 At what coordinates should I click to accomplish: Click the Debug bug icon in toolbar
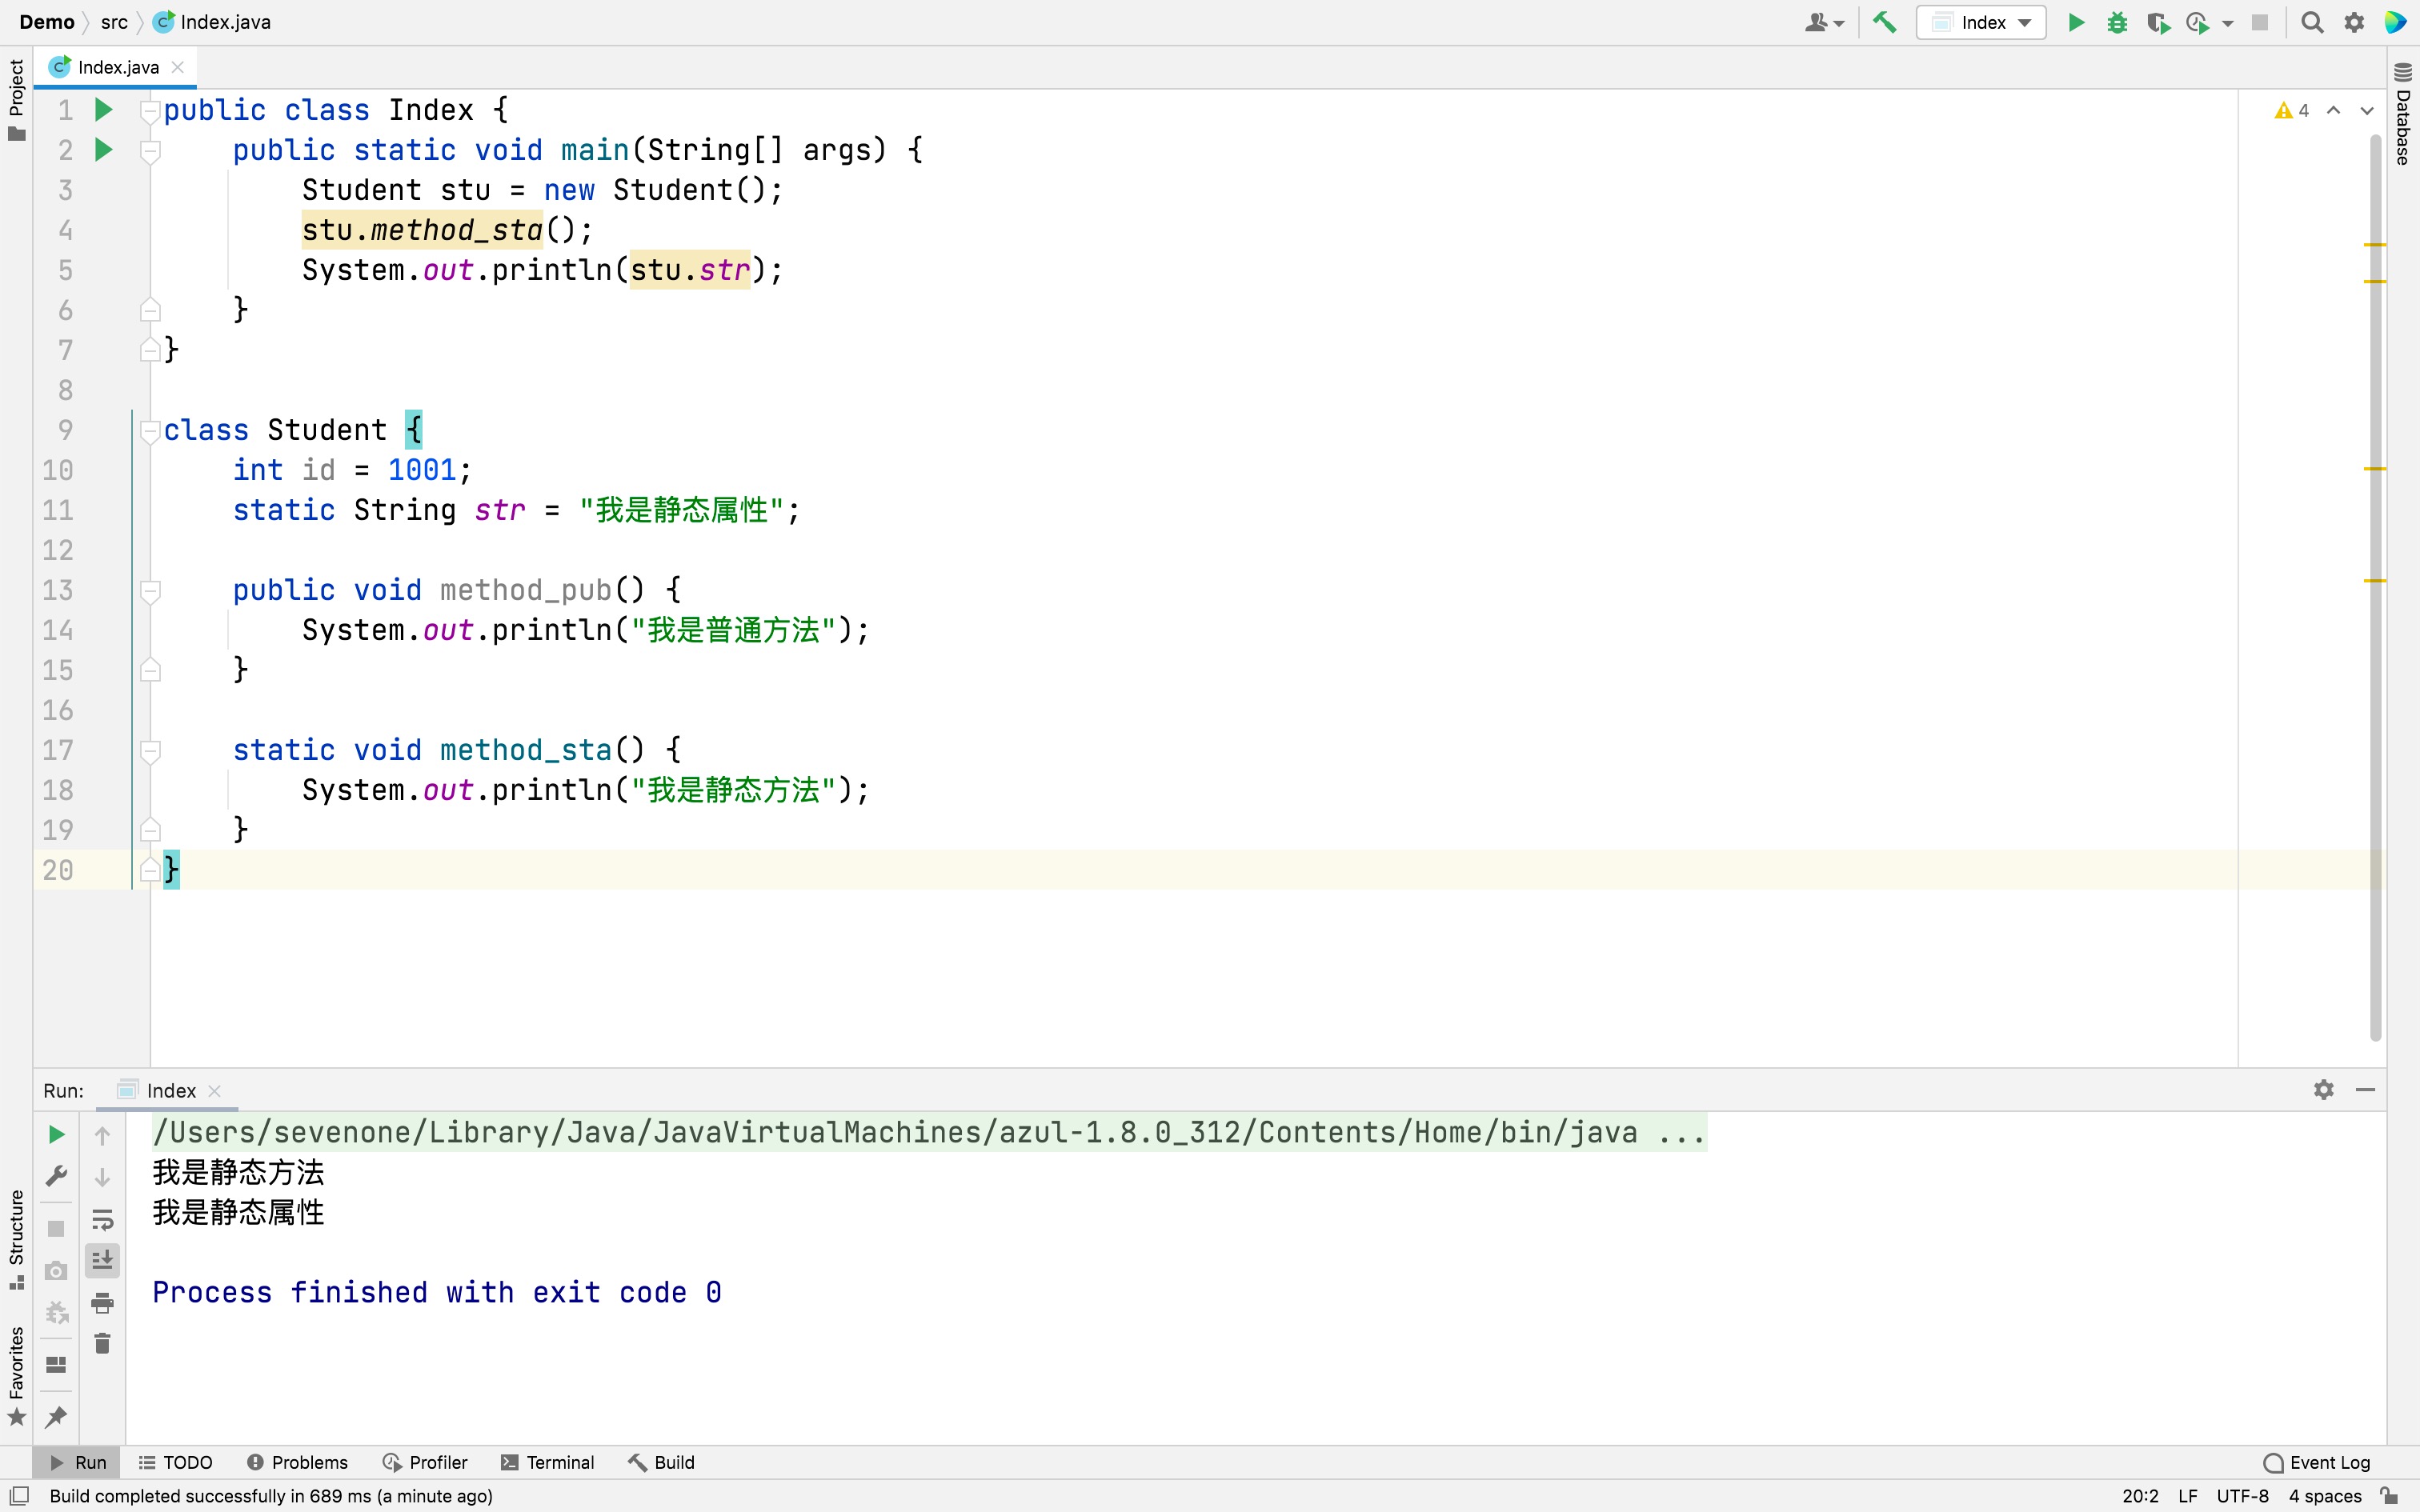click(2116, 22)
